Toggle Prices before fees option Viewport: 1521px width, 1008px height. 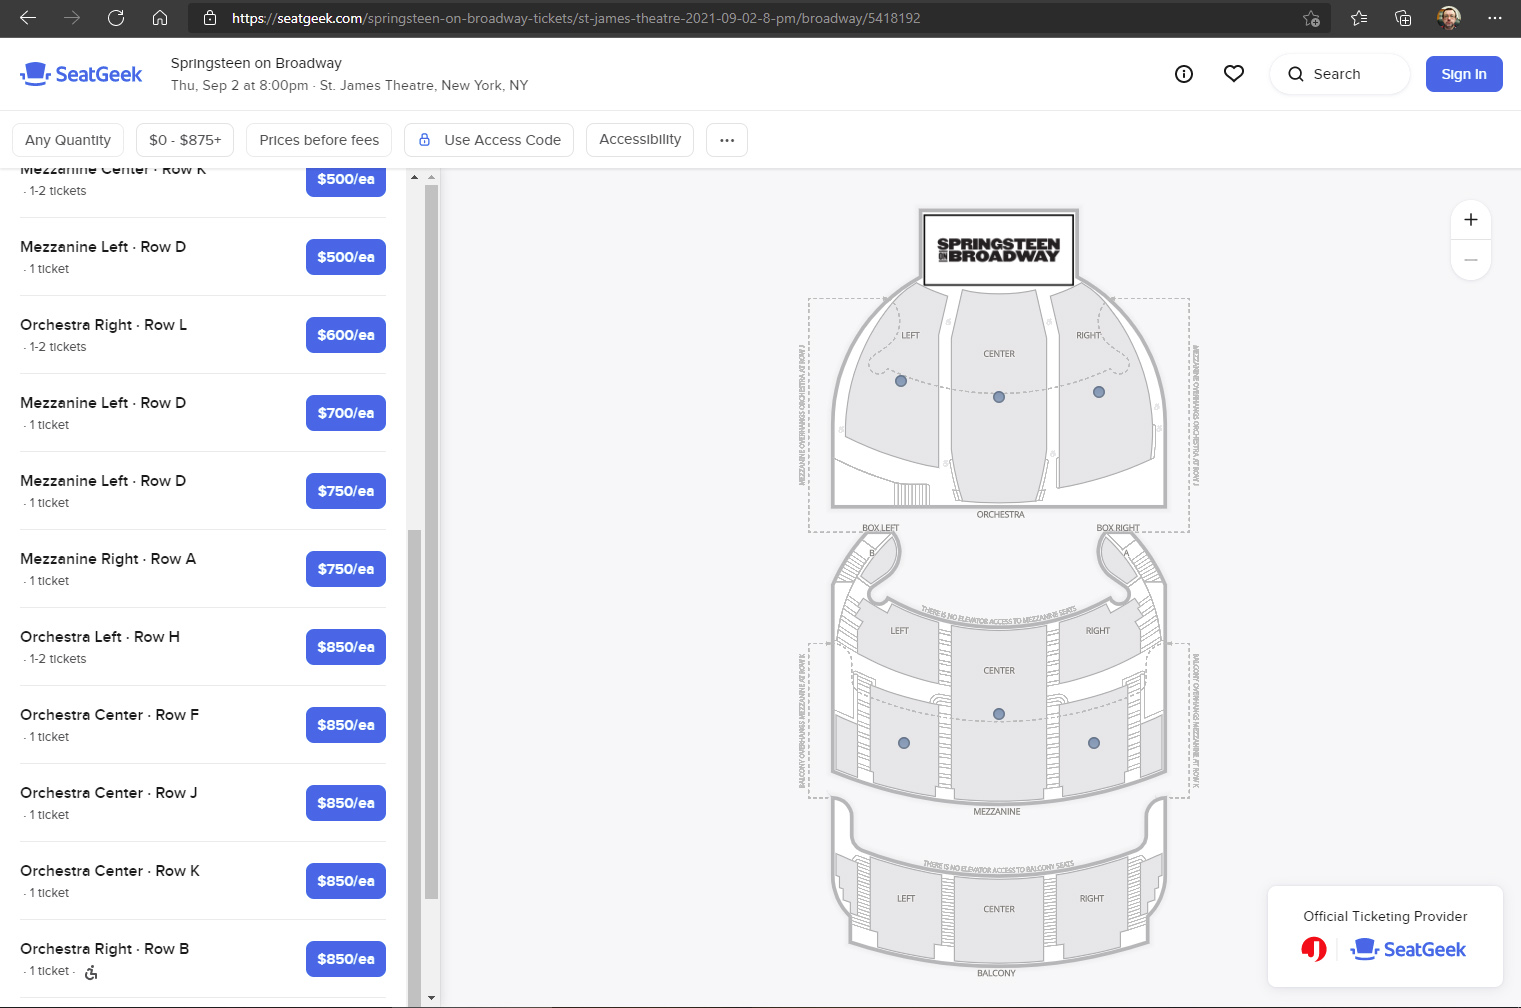click(x=319, y=140)
